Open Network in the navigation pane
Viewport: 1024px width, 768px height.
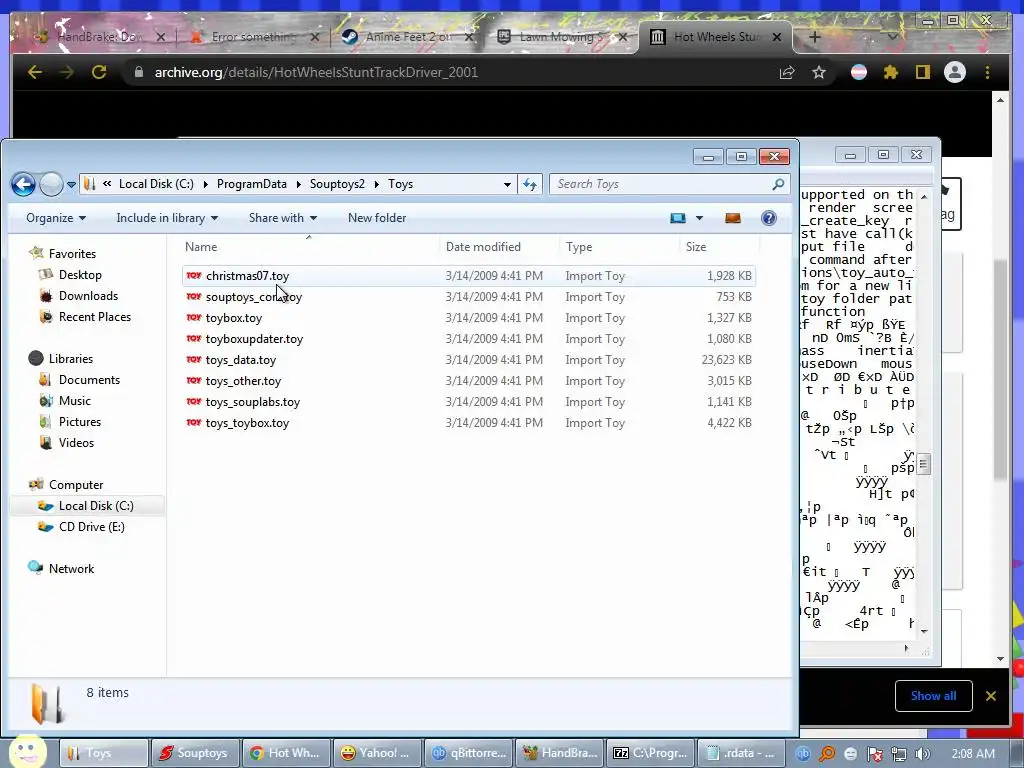[x=71, y=568]
